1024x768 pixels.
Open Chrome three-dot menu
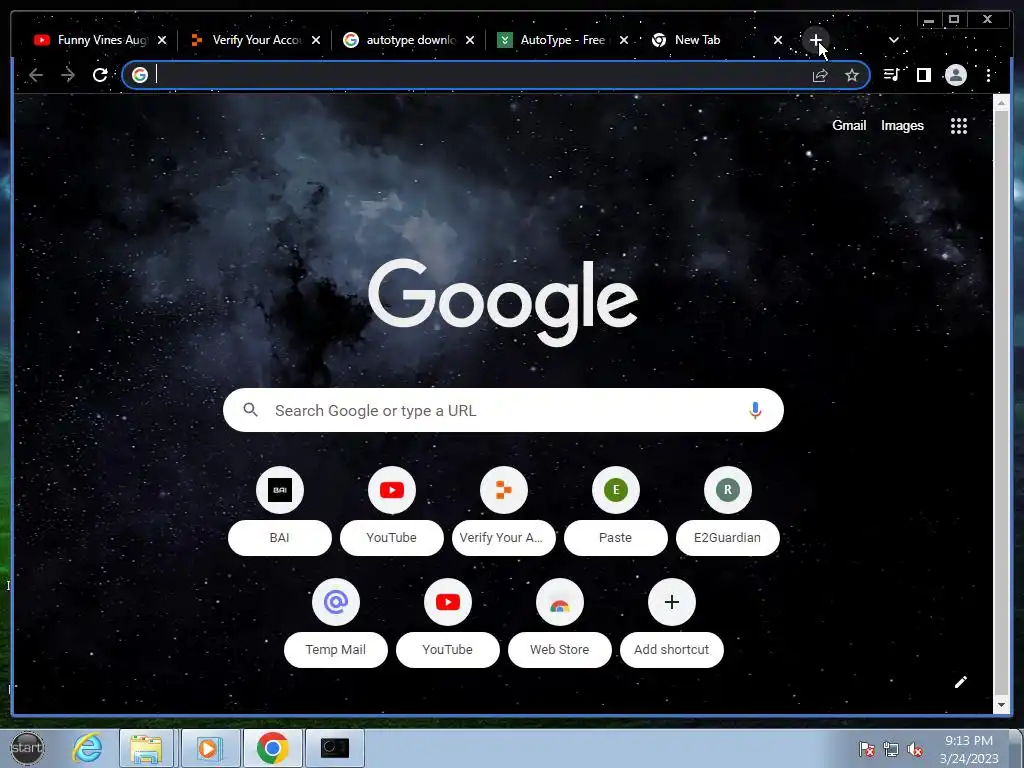point(989,75)
